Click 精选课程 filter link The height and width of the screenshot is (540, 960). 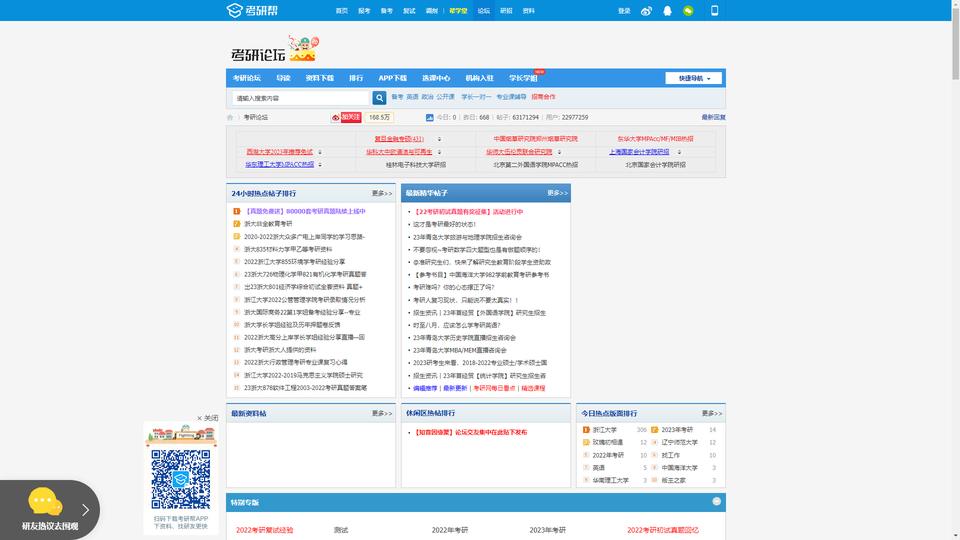pos(533,388)
